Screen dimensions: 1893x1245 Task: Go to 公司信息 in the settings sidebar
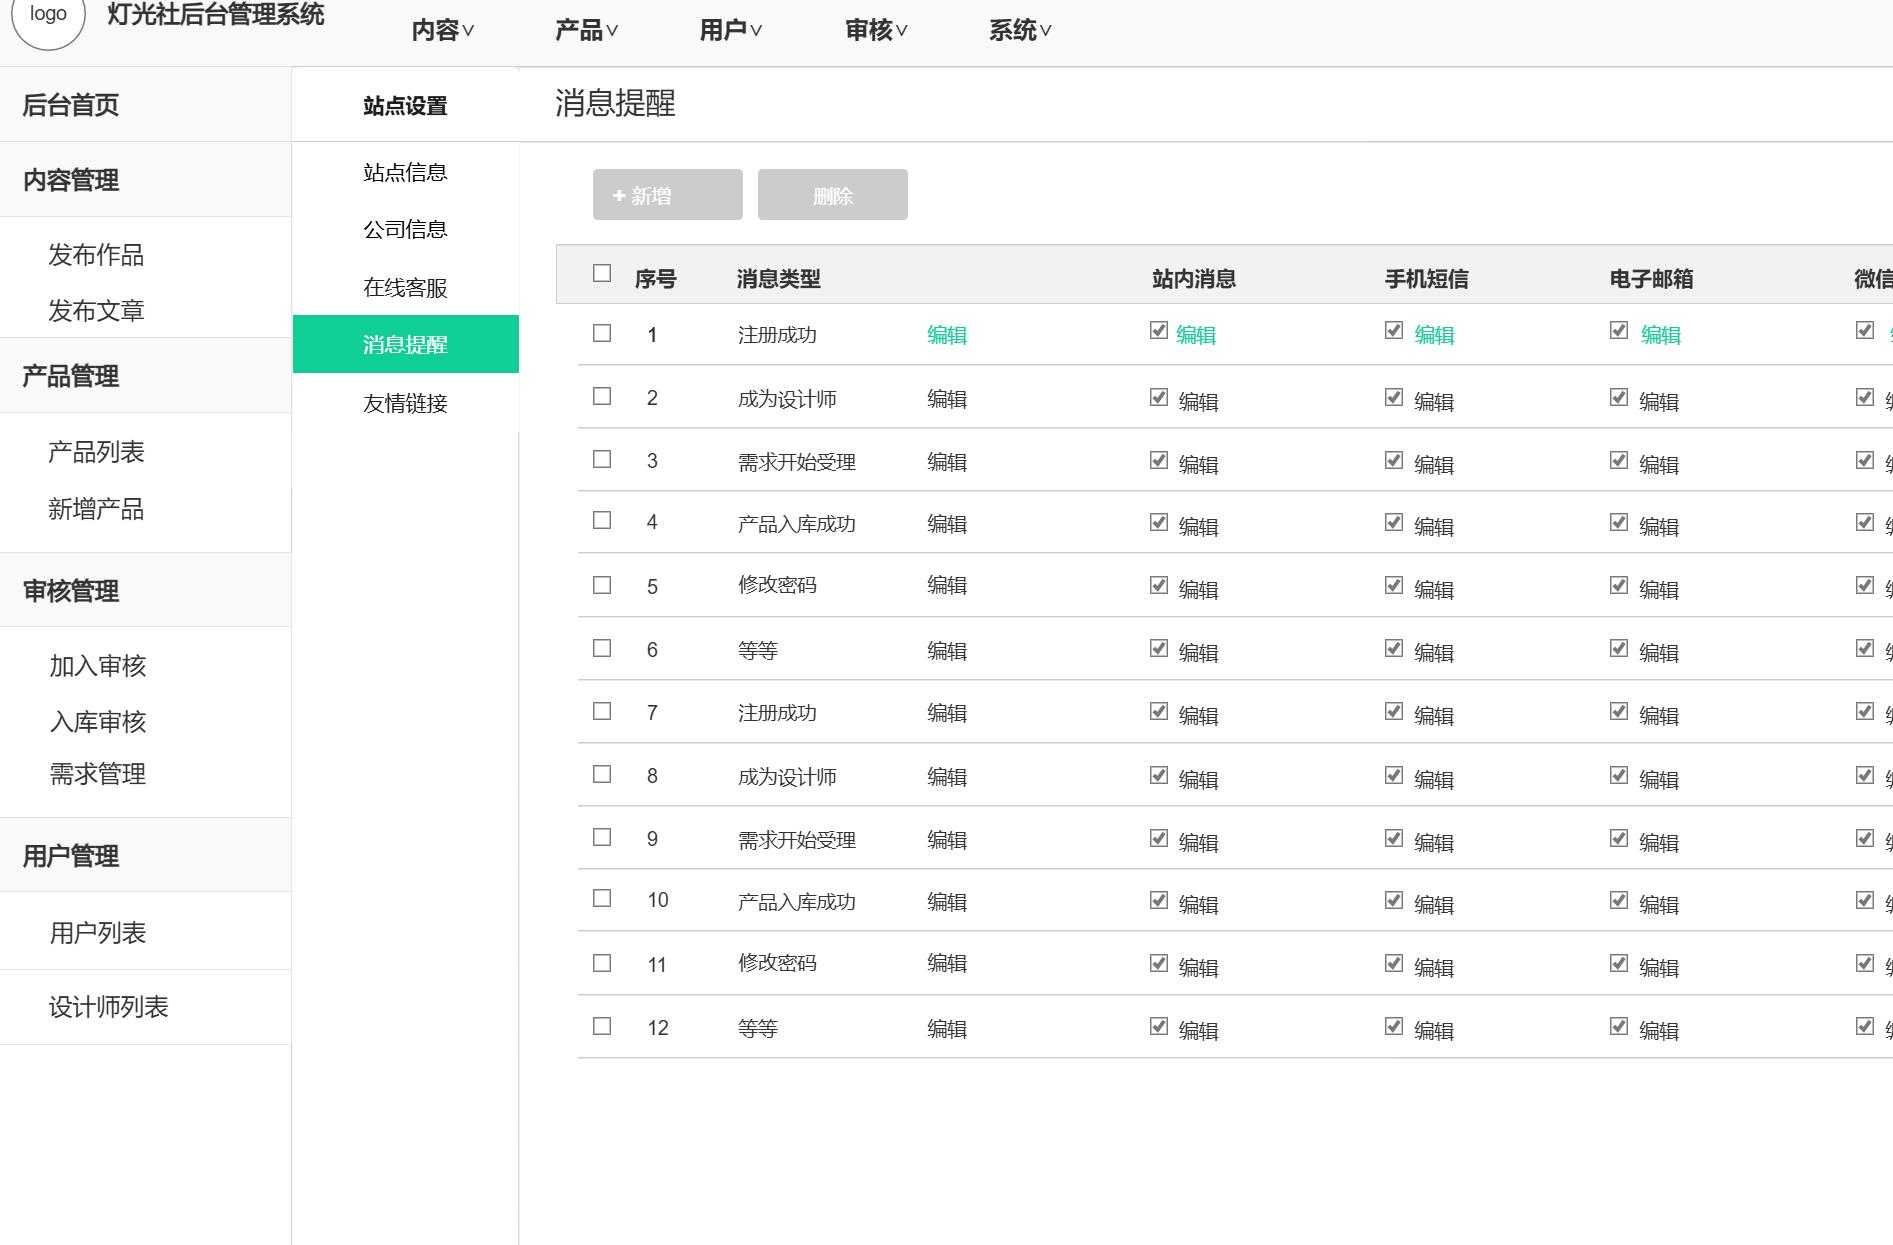click(405, 229)
